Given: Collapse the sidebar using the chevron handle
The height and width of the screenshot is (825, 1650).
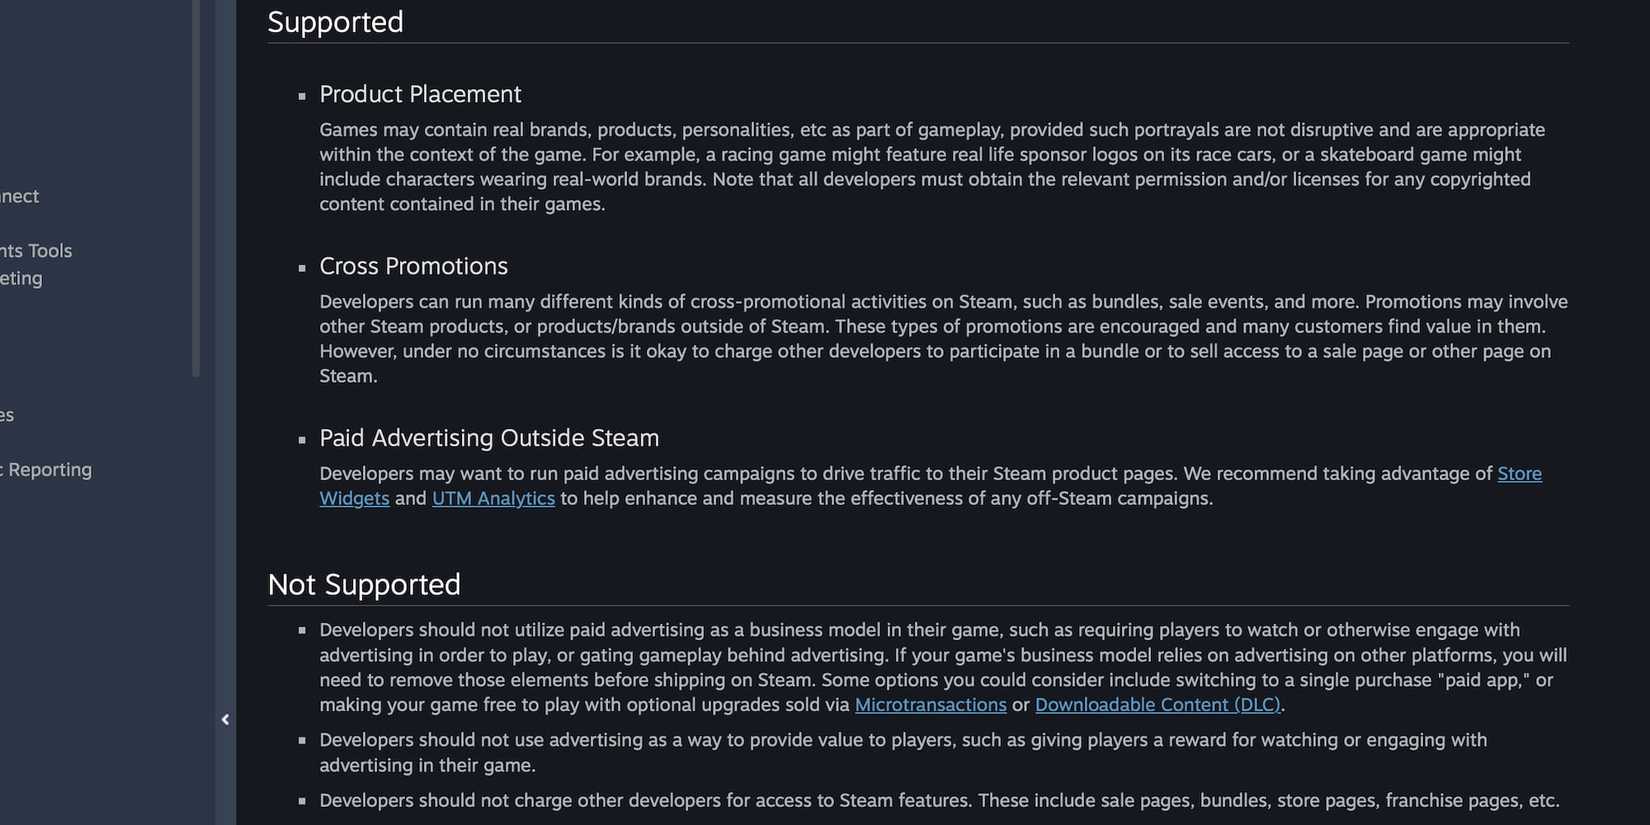Looking at the screenshot, I should 224,718.
